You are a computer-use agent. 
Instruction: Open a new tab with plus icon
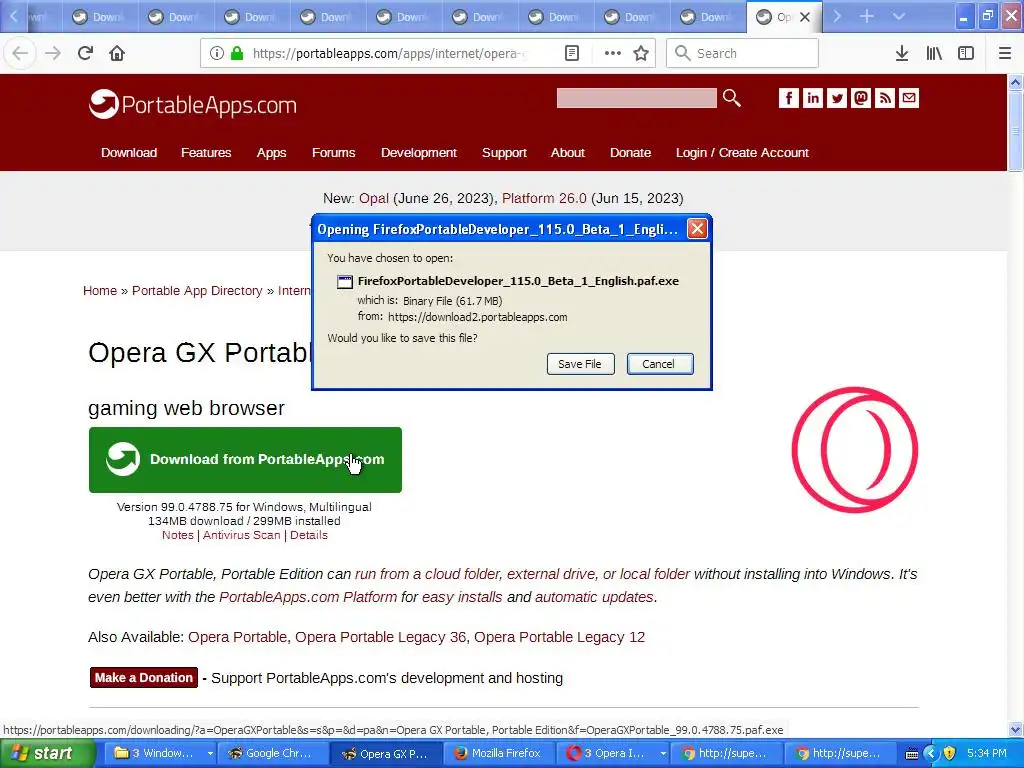point(867,16)
